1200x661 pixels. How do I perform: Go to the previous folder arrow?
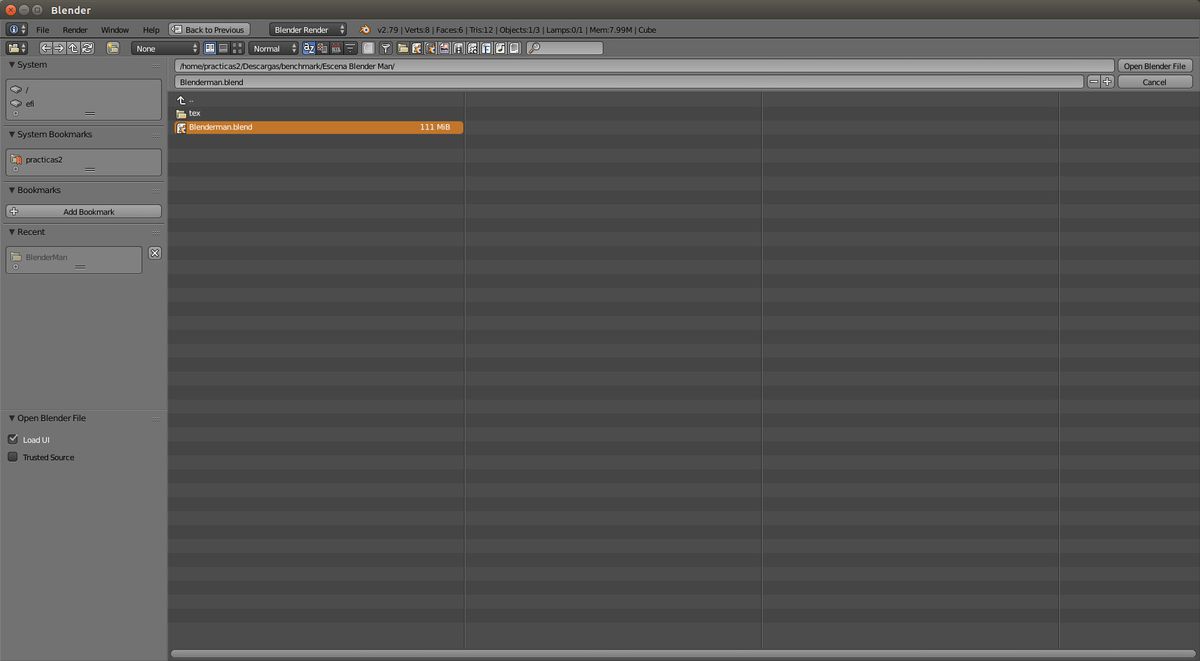[x=46, y=48]
